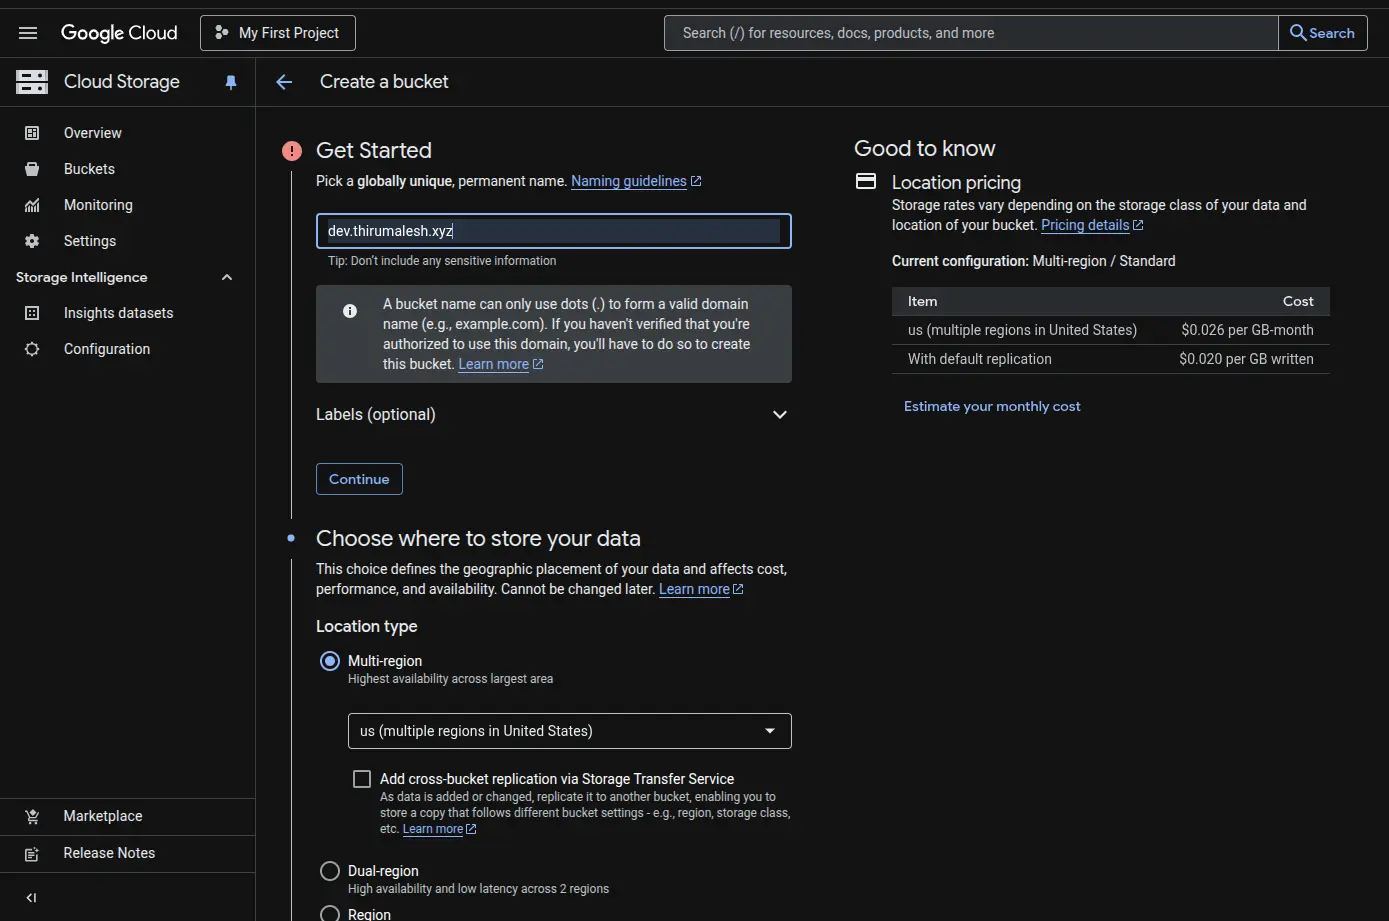This screenshot has width=1389, height=921.
Task: Expand the Labels (optional) section
Action: 779,414
